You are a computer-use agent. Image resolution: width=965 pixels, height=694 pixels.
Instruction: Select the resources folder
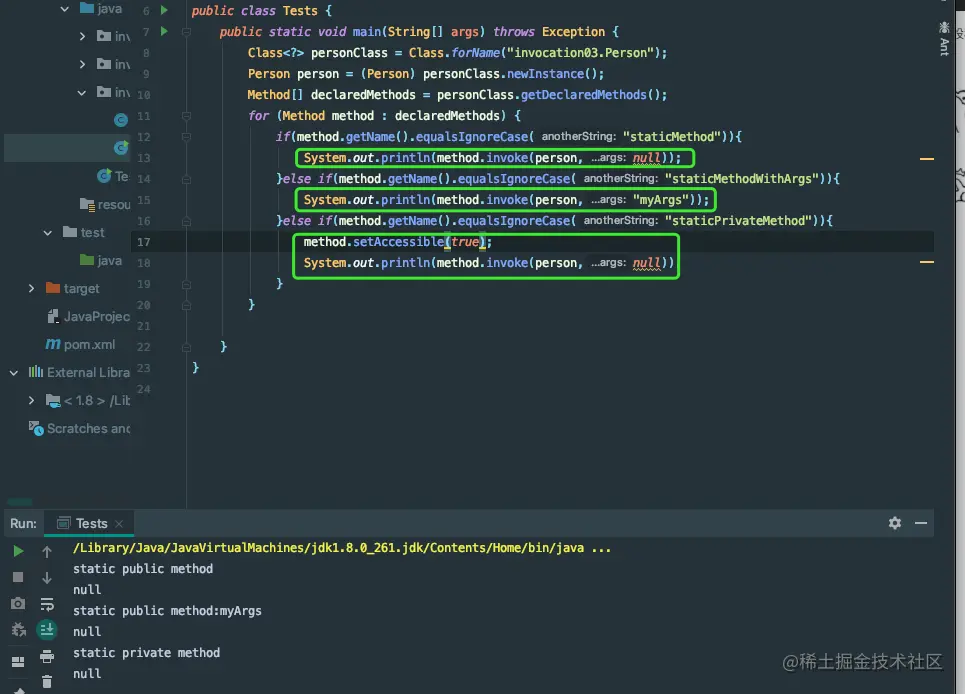click(105, 204)
